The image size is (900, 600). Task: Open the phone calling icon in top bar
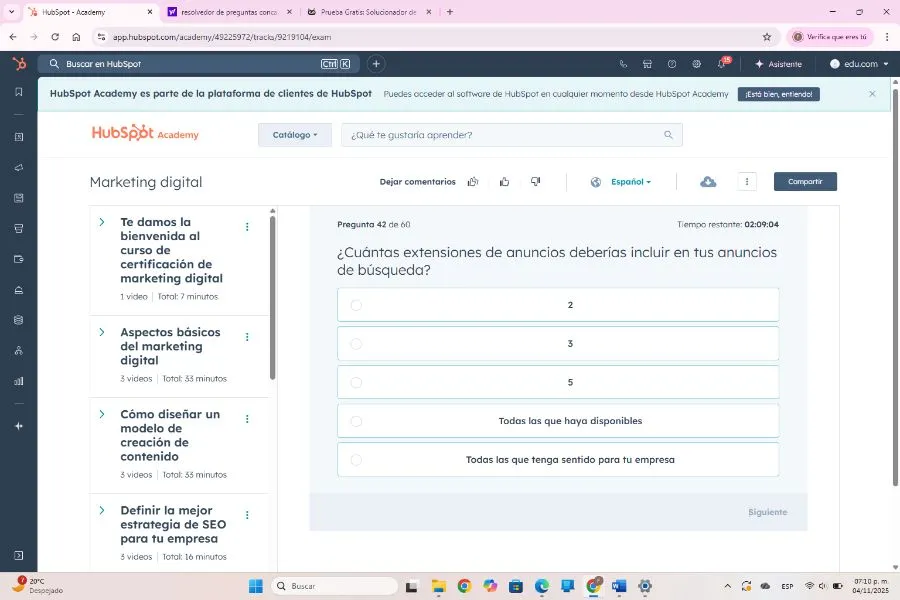tap(623, 64)
